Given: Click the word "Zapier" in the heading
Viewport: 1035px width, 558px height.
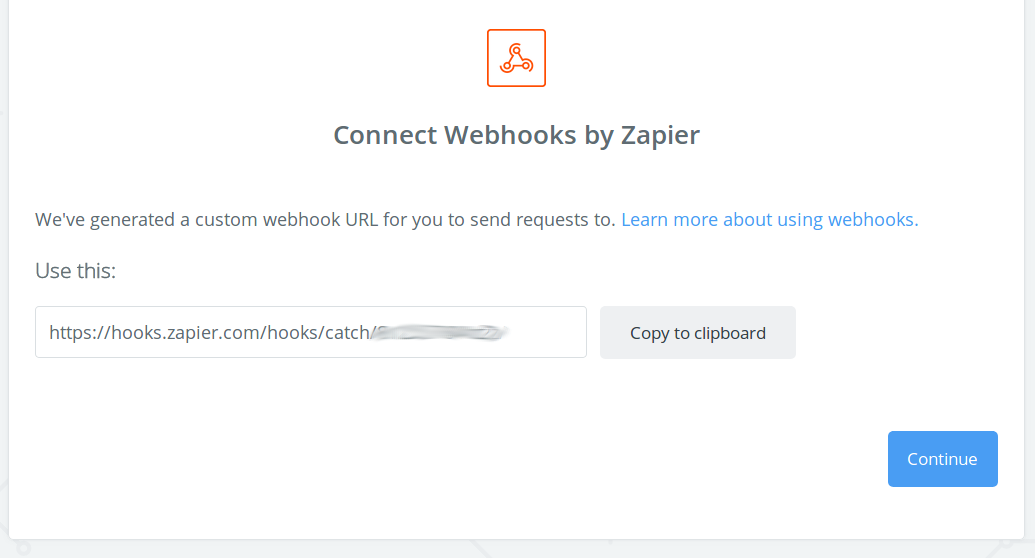Looking at the screenshot, I should 658,135.
